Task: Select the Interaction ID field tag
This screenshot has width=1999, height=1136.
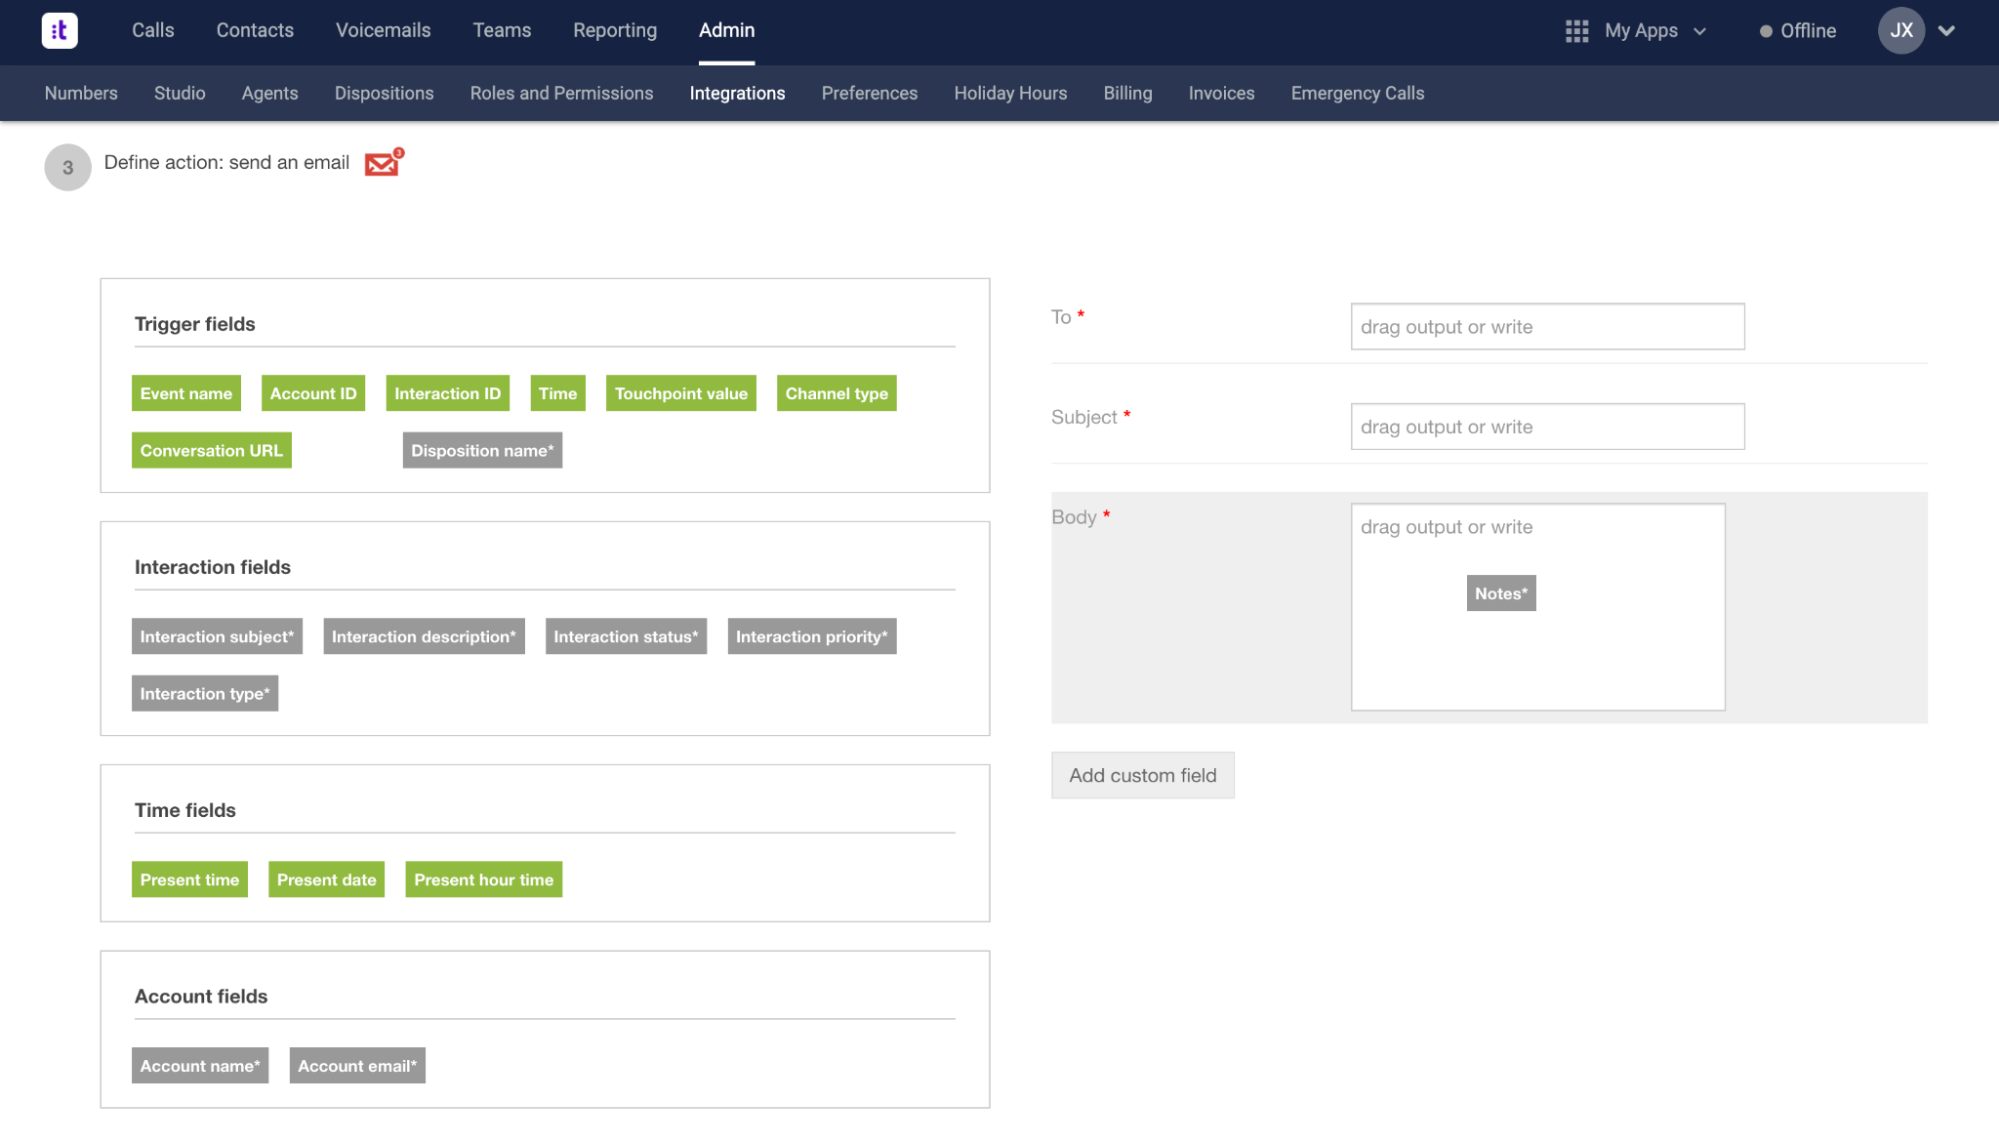Action: [x=447, y=394]
